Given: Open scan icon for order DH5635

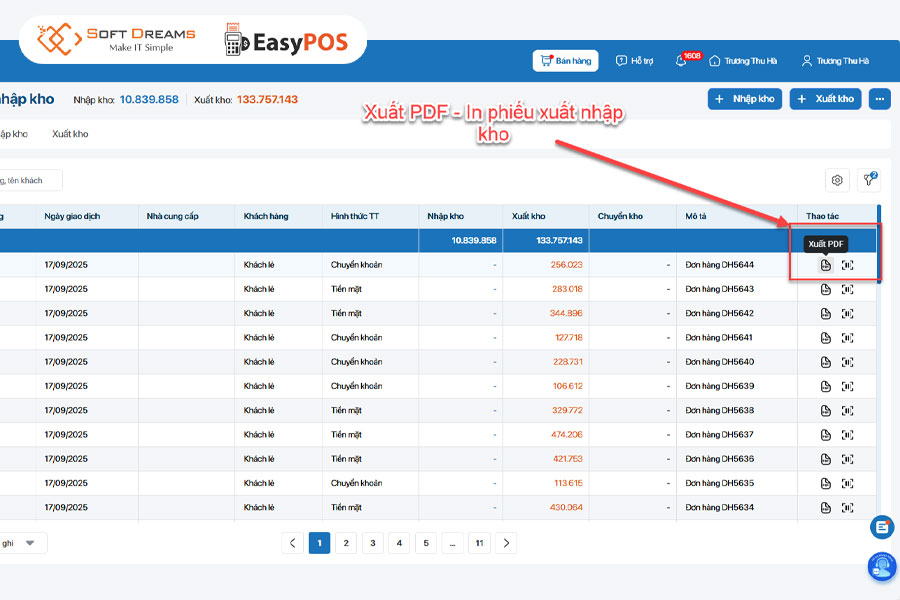Looking at the screenshot, I should (x=847, y=483).
